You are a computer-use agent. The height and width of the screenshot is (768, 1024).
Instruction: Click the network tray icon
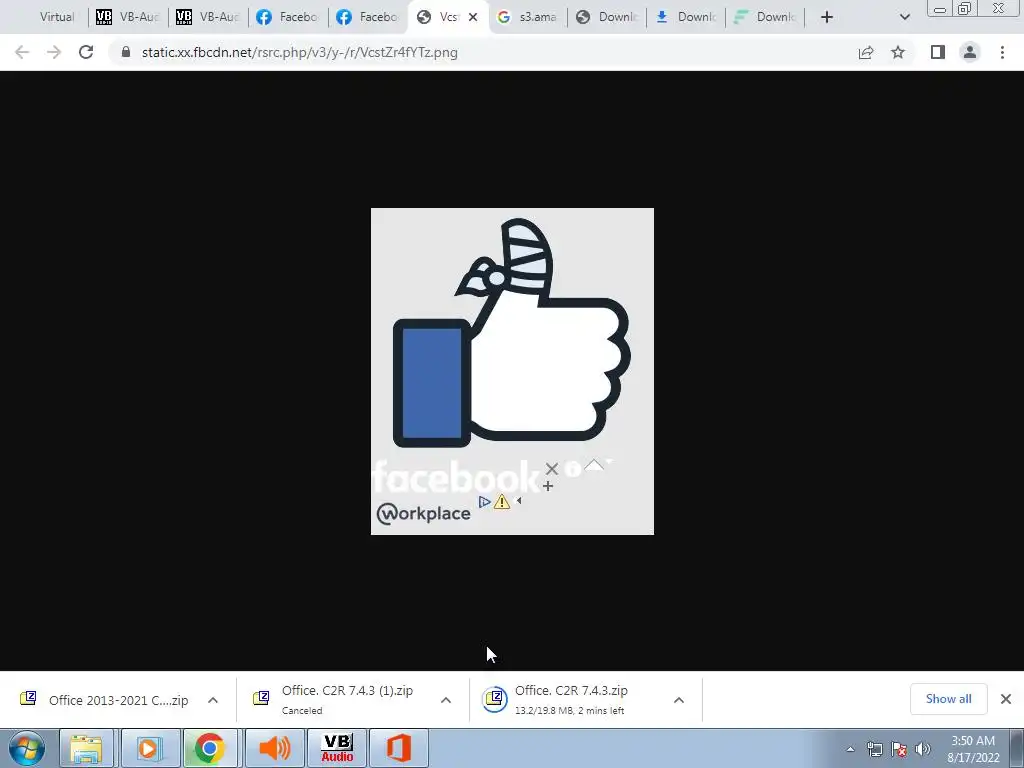click(x=874, y=749)
